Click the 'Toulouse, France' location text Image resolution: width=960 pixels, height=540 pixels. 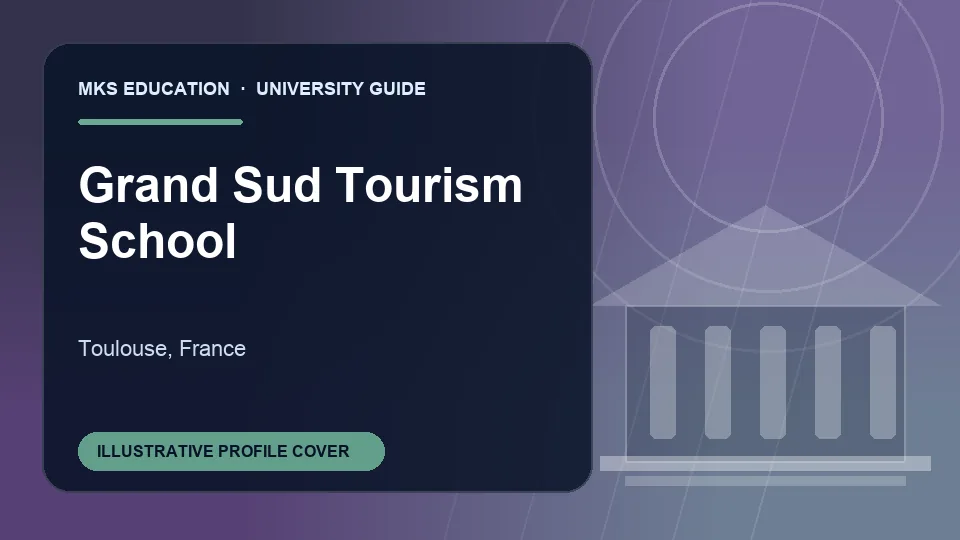(x=162, y=348)
